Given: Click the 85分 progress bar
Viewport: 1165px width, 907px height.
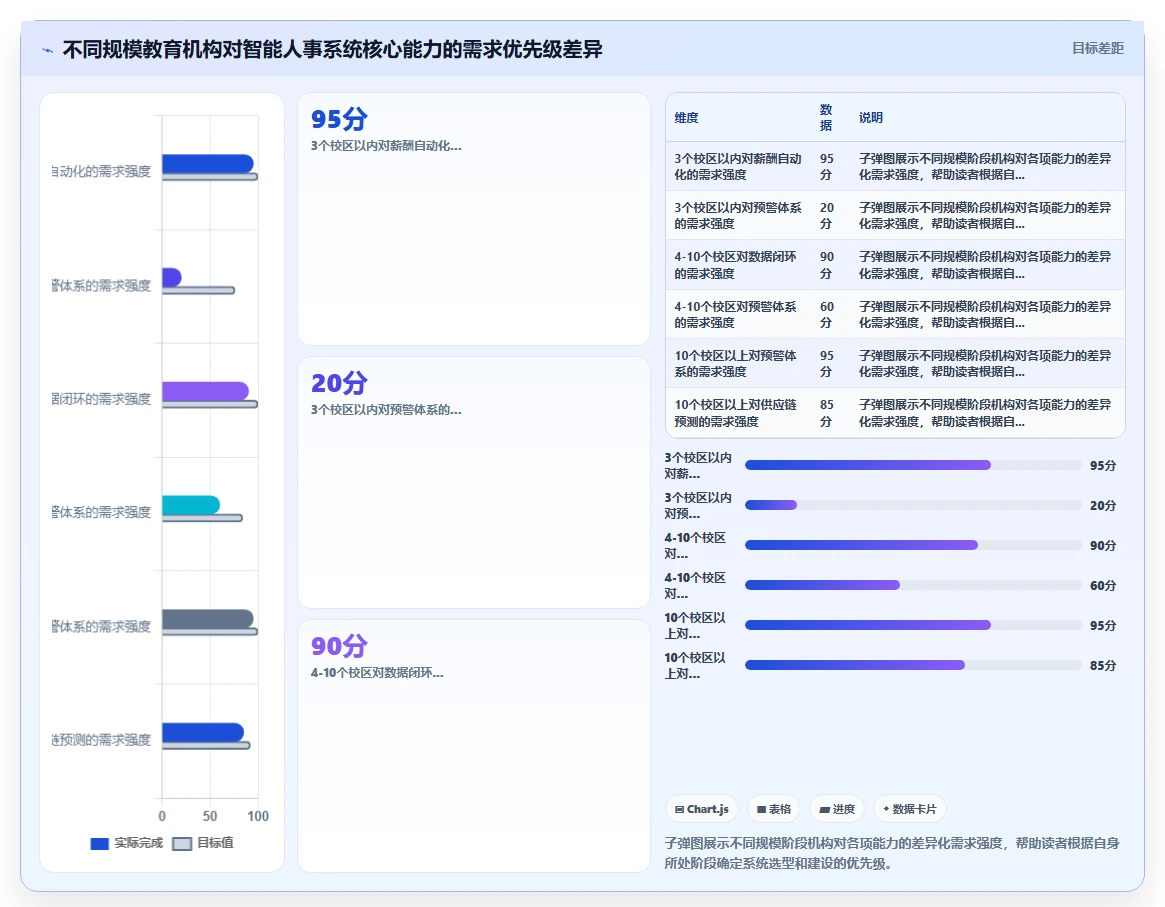Looking at the screenshot, I should coord(913,666).
